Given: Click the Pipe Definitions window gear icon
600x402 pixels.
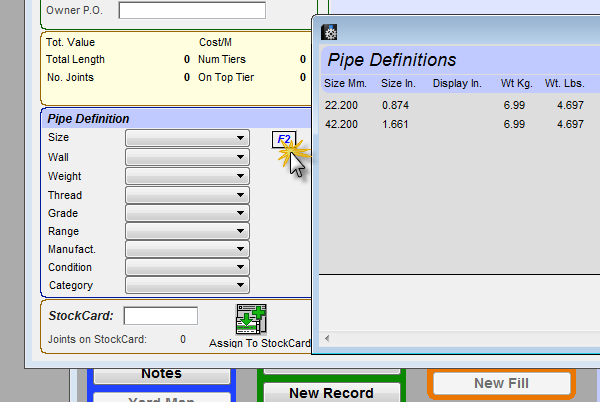Looking at the screenshot, I should [x=329, y=32].
